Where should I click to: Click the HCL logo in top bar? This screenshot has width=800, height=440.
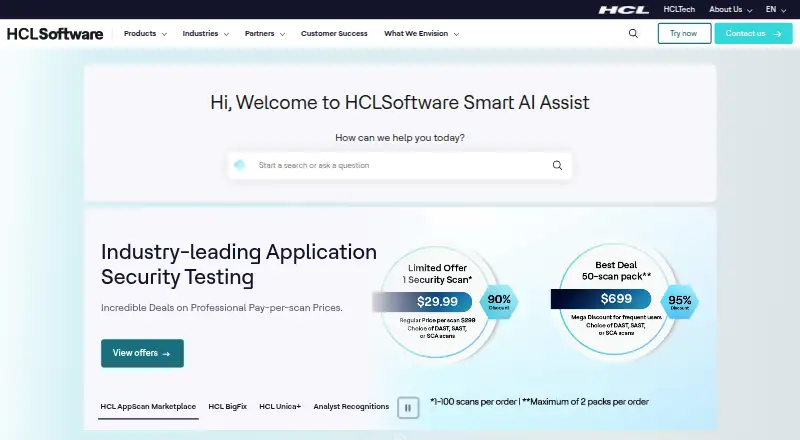click(623, 10)
